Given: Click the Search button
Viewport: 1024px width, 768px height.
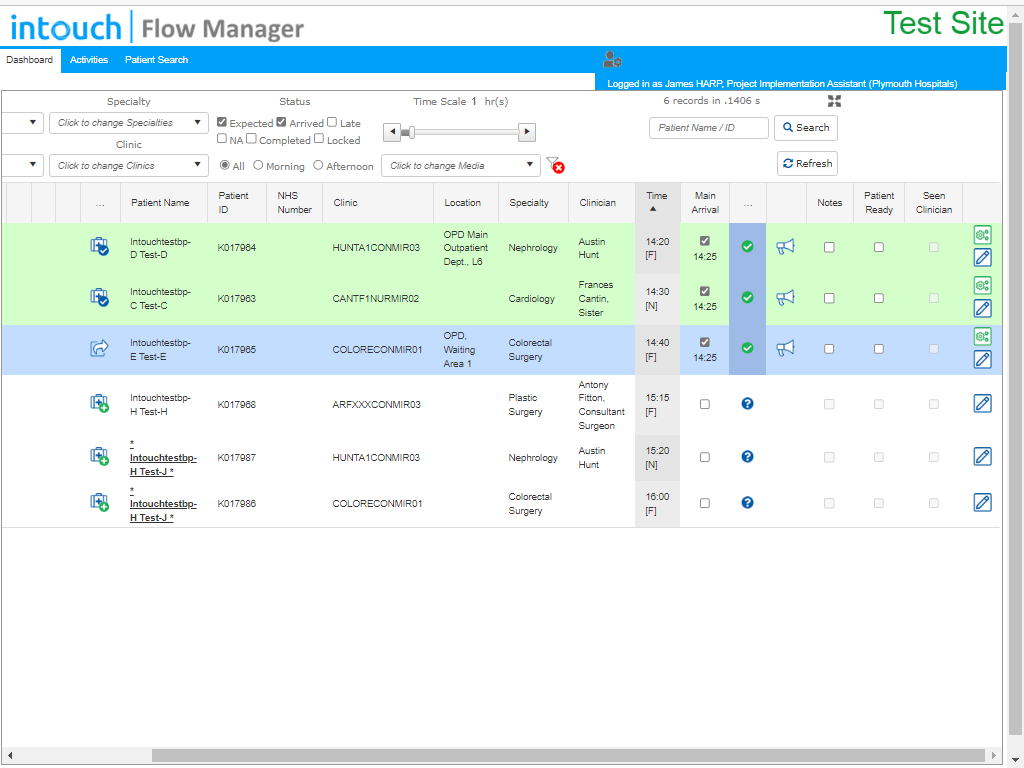Looking at the screenshot, I should point(805,128).
